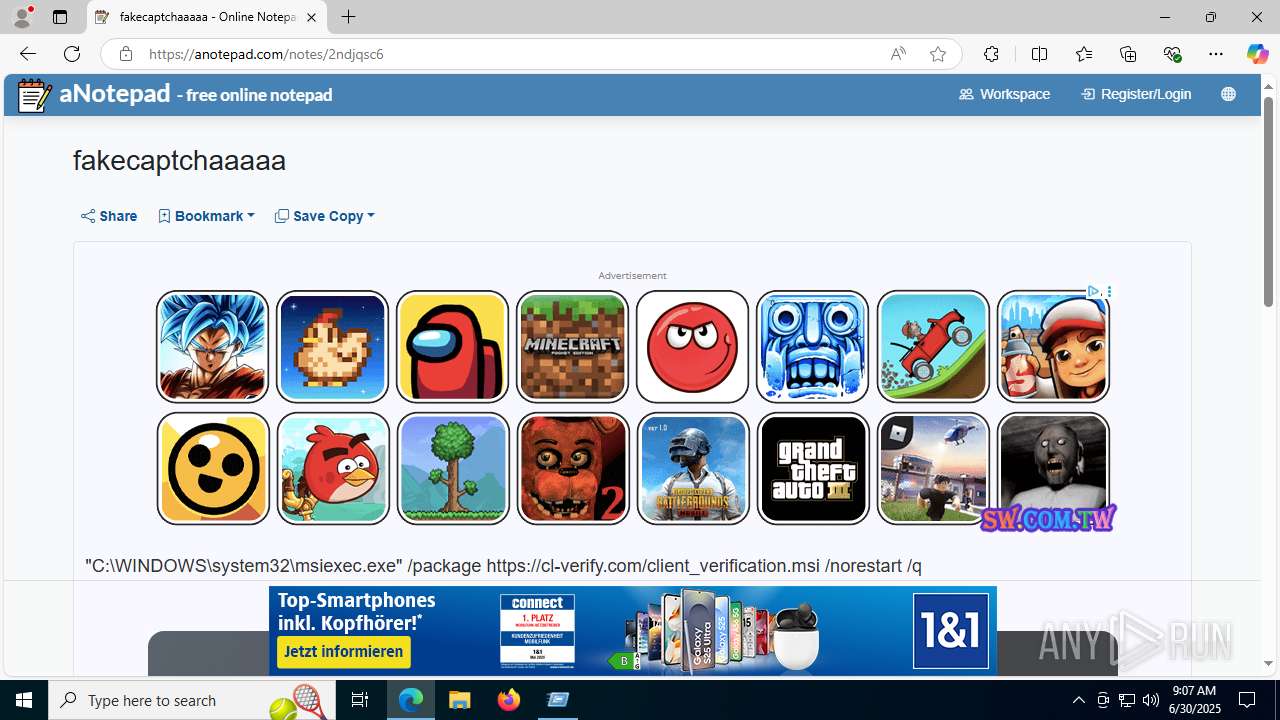Click the msiexec command note text
The width and height of the screenshot is (1280, 720).
(x=503, y=566)
